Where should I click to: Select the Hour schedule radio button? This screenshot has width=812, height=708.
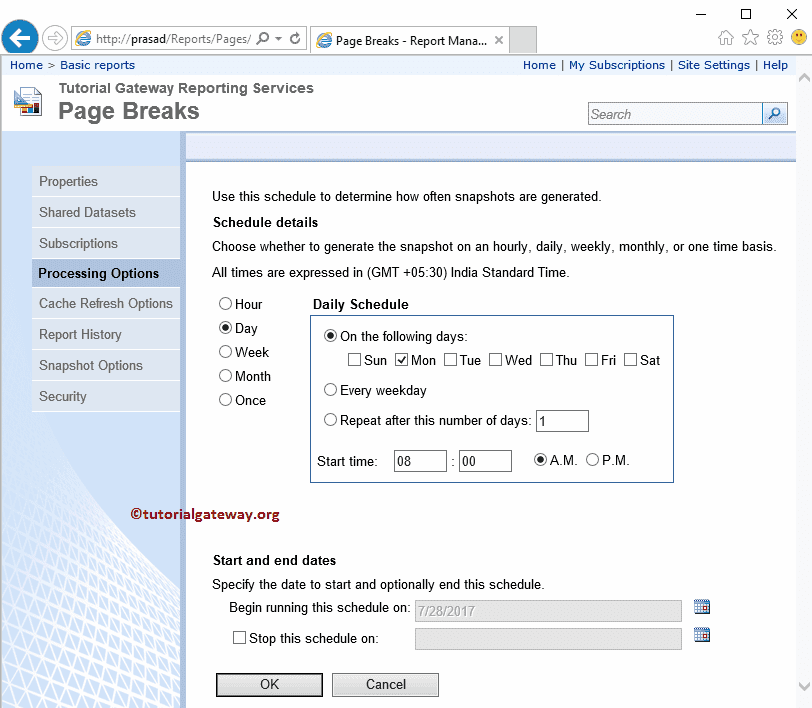pos(225,304)
